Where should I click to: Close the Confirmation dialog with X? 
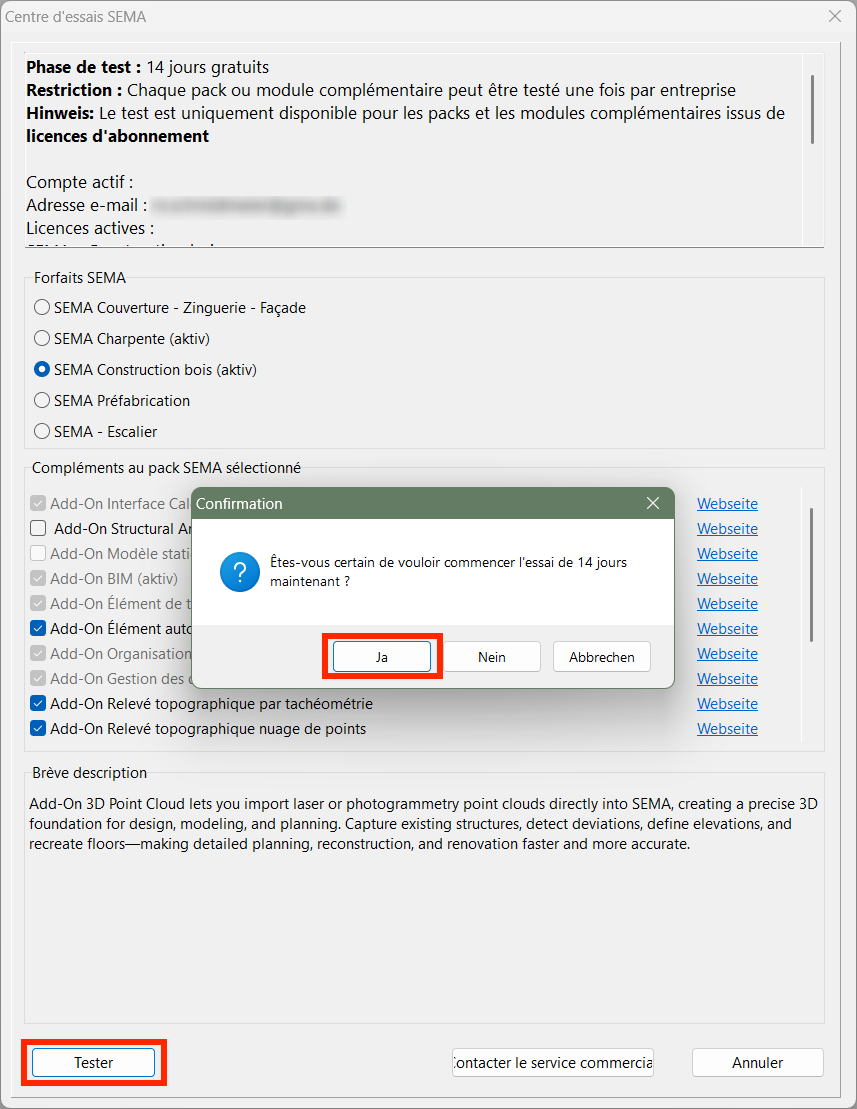click(653, 503)
